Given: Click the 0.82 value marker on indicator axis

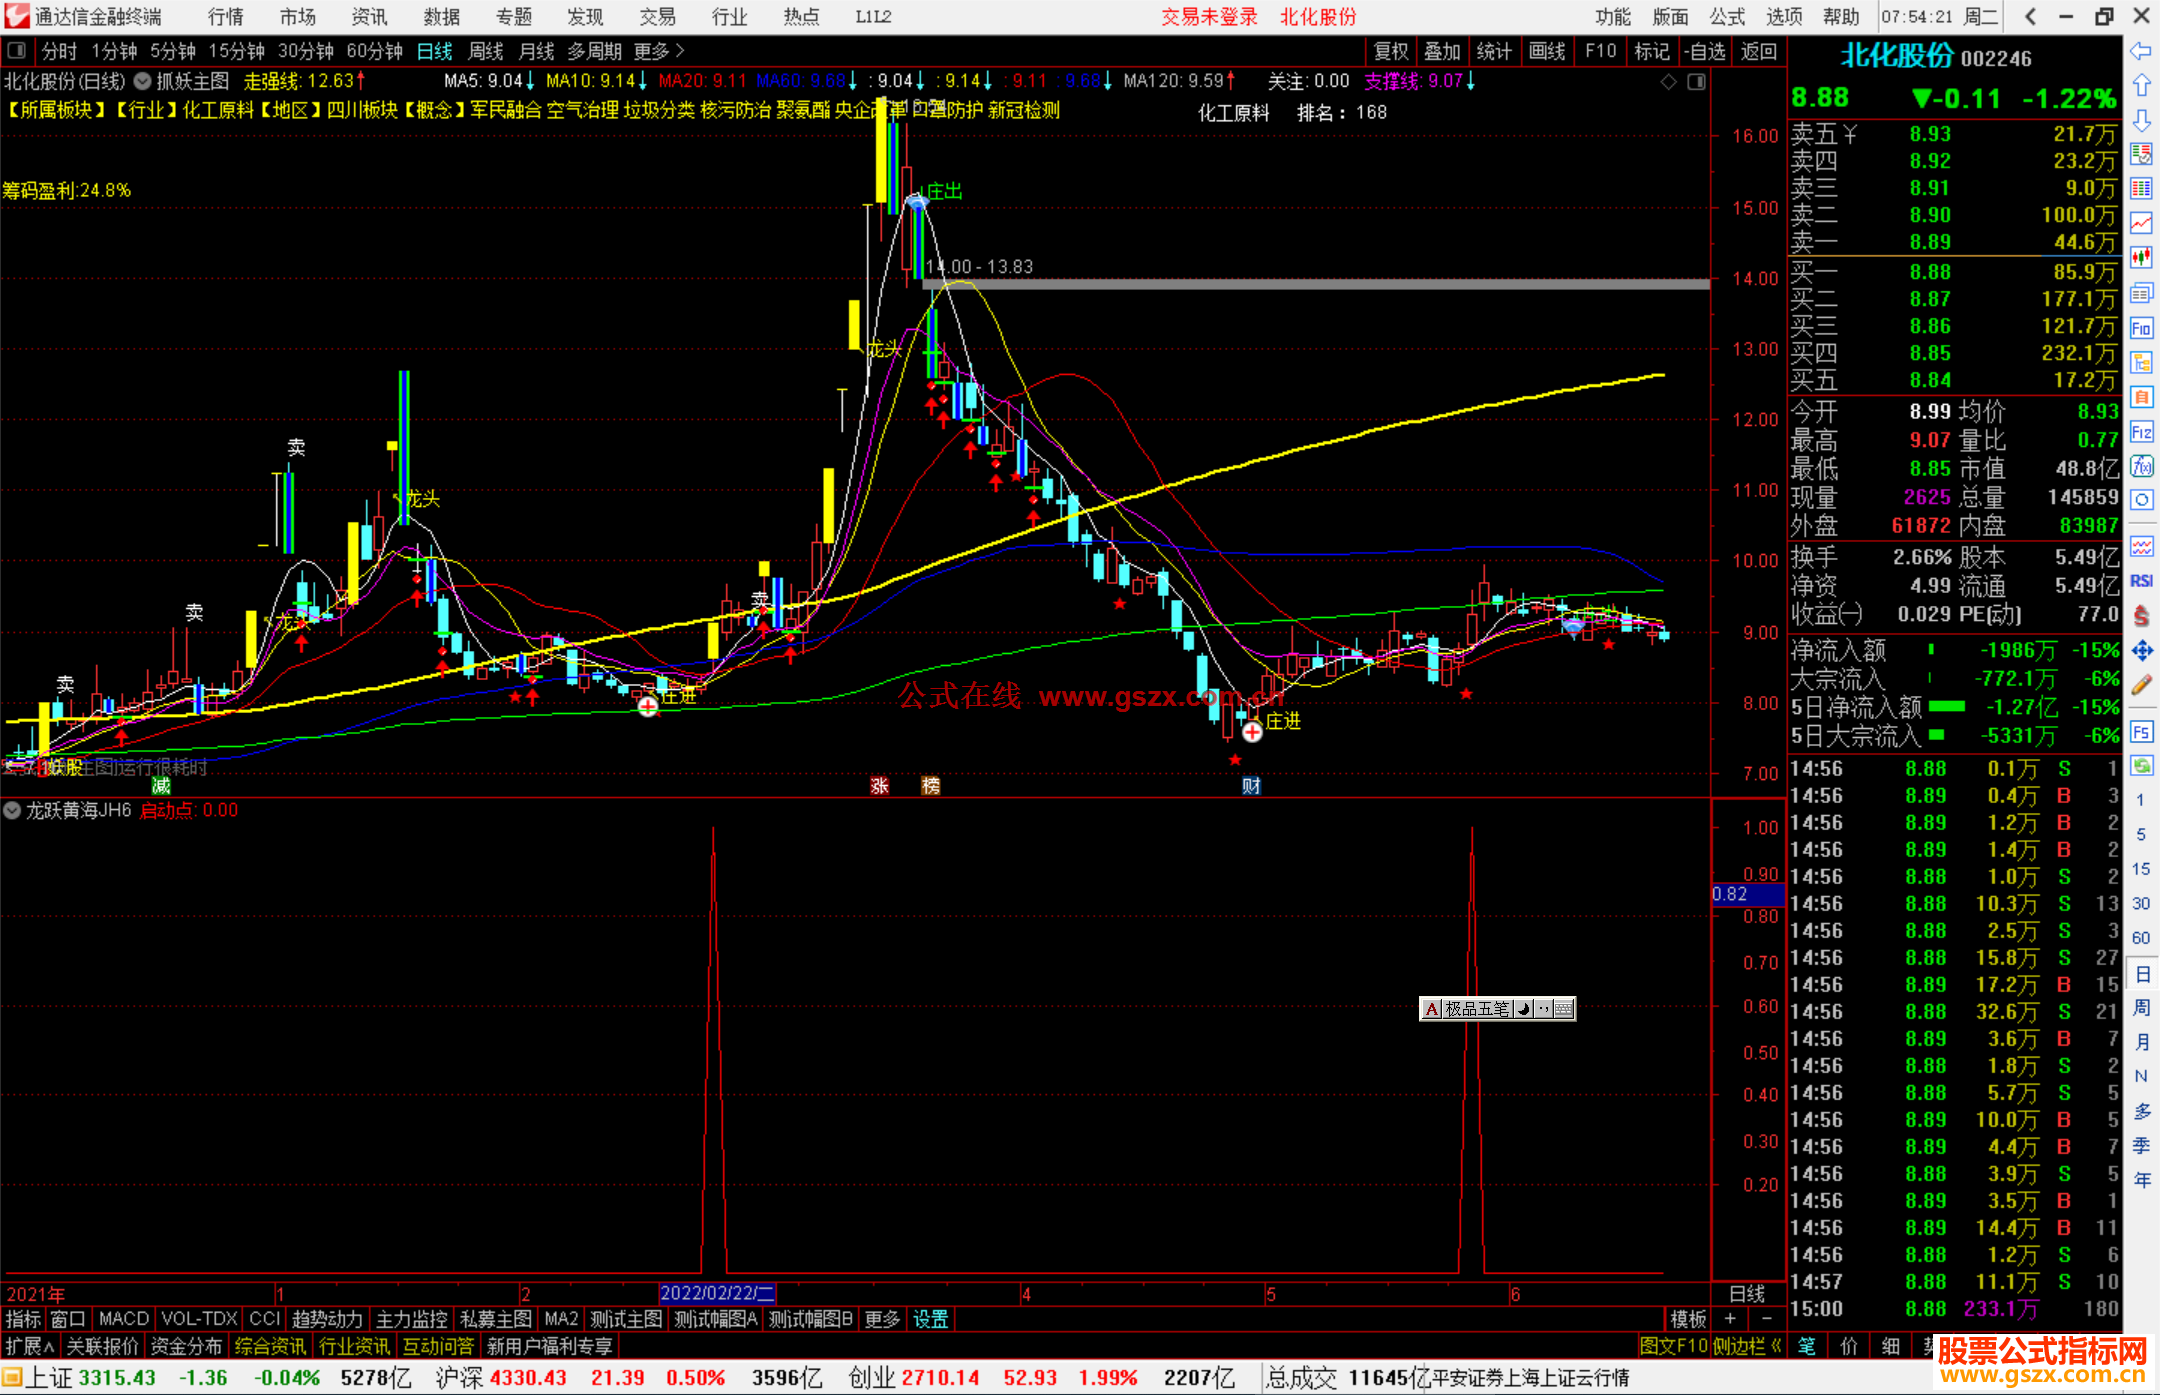Looking at the screenshot, I should tap(1747, 894).
